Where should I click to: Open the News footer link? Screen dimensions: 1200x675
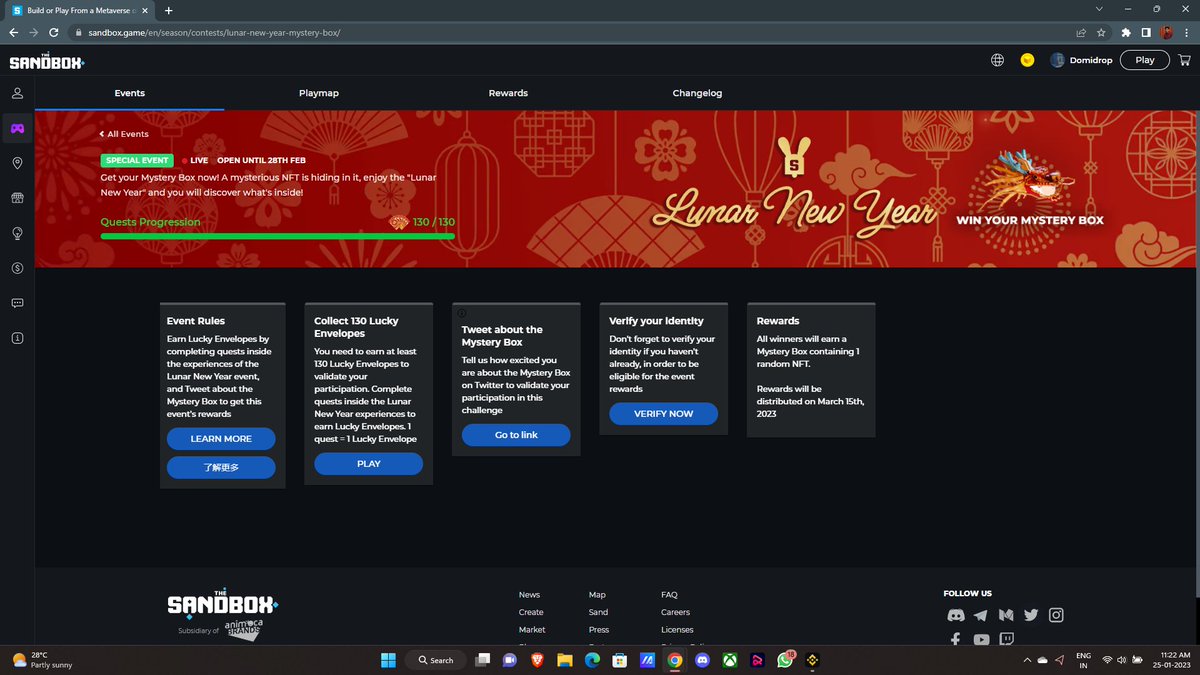pyautogui.click(x=529, y=595)
